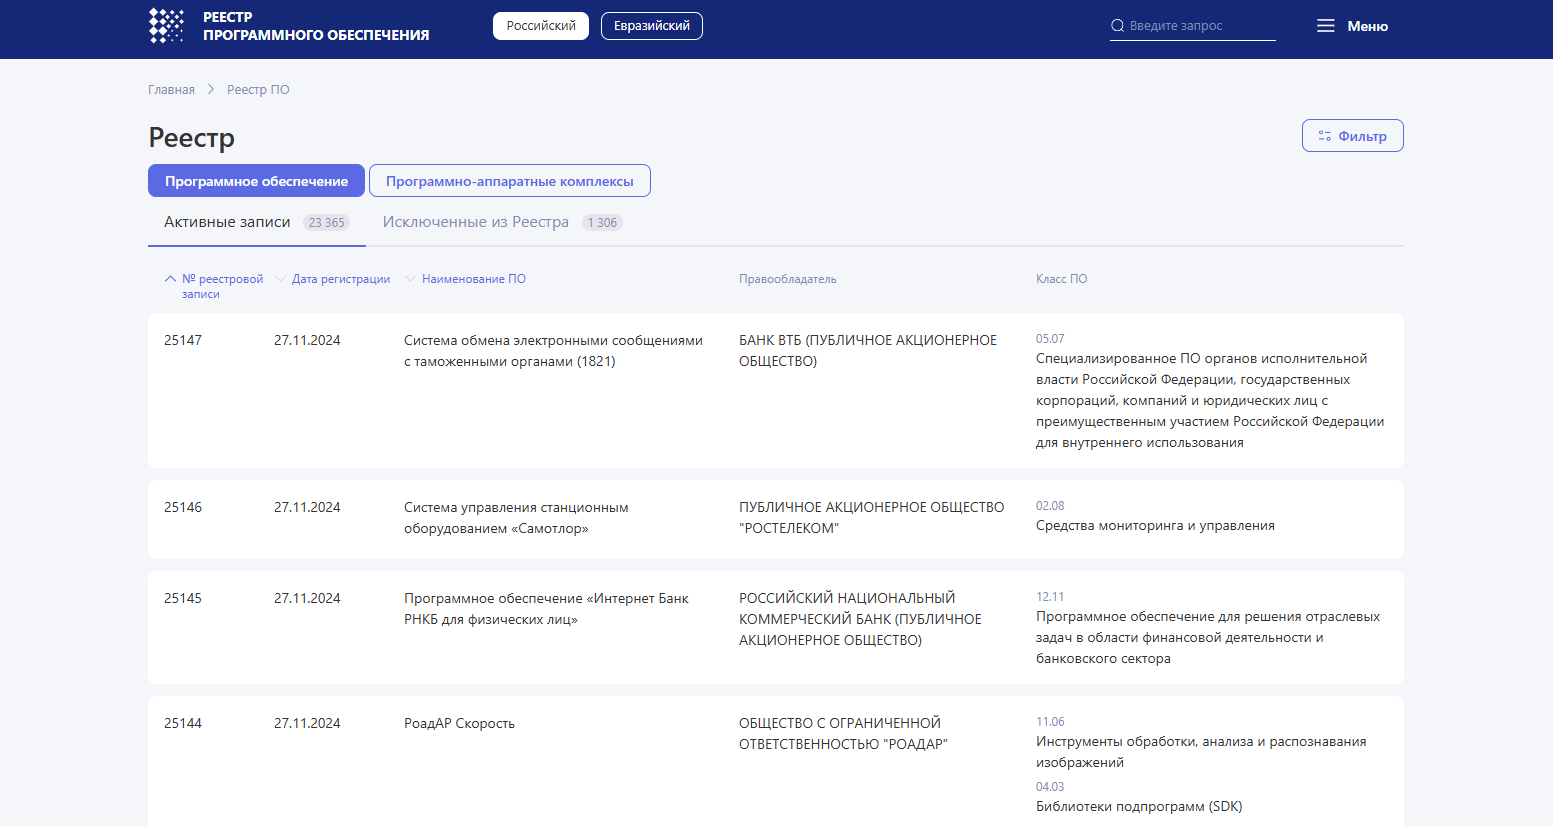Focus the Введите запрос search field
1553x826 pixels.
(x=1200, y=26)
